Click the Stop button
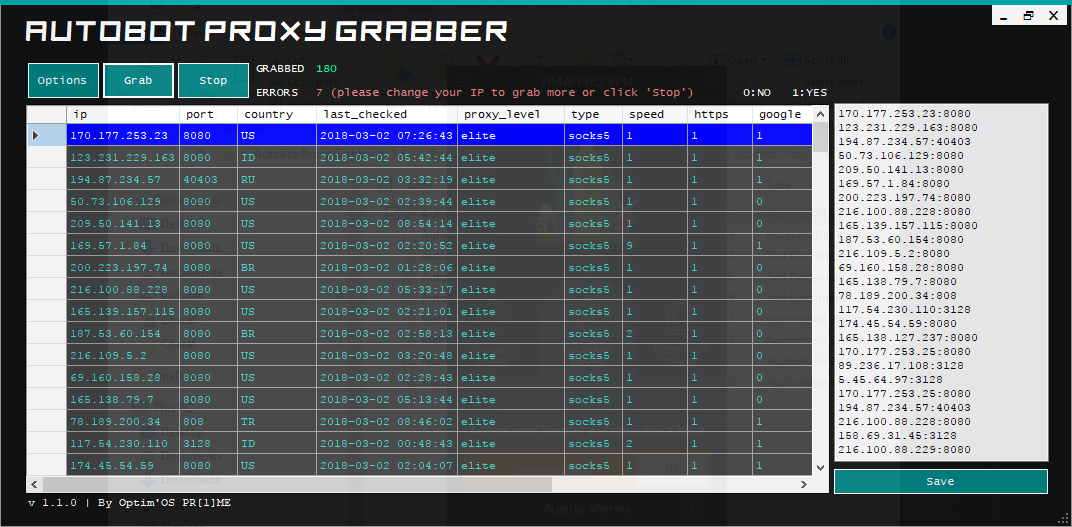This screenshot has width=1072, height=527. coord(213,81)
